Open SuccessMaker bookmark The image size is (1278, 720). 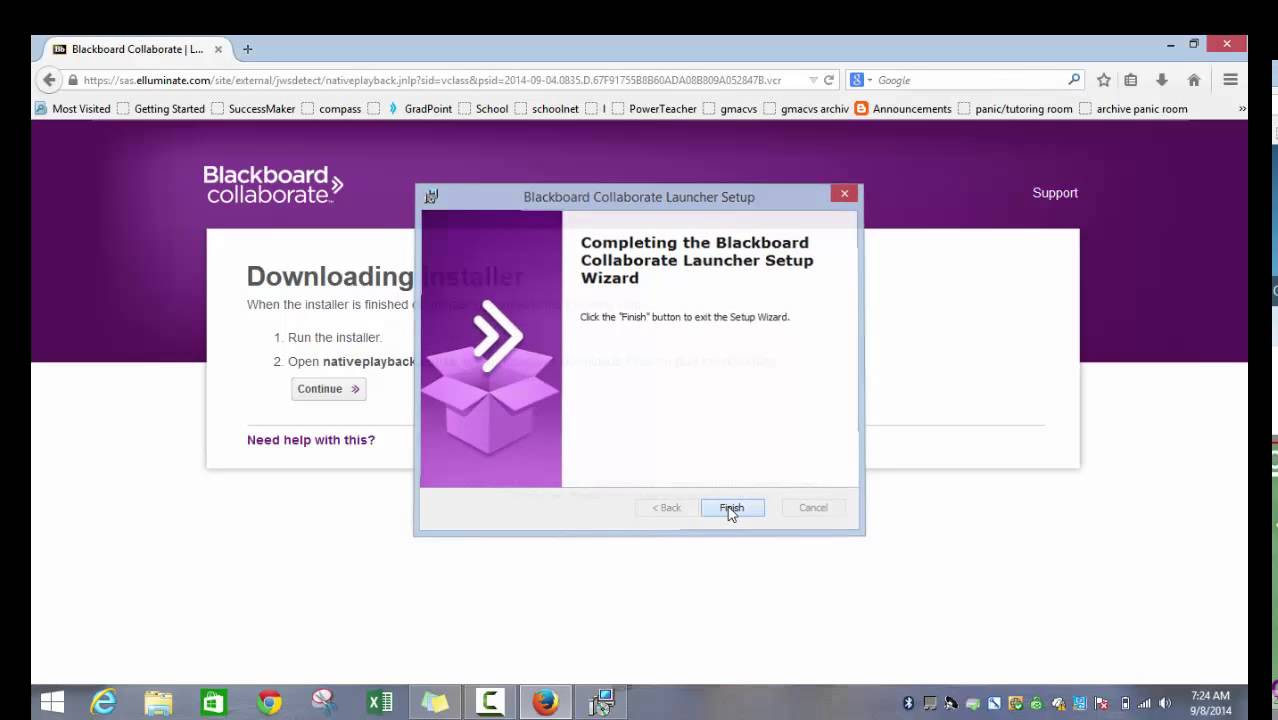[x=253, y=109]
